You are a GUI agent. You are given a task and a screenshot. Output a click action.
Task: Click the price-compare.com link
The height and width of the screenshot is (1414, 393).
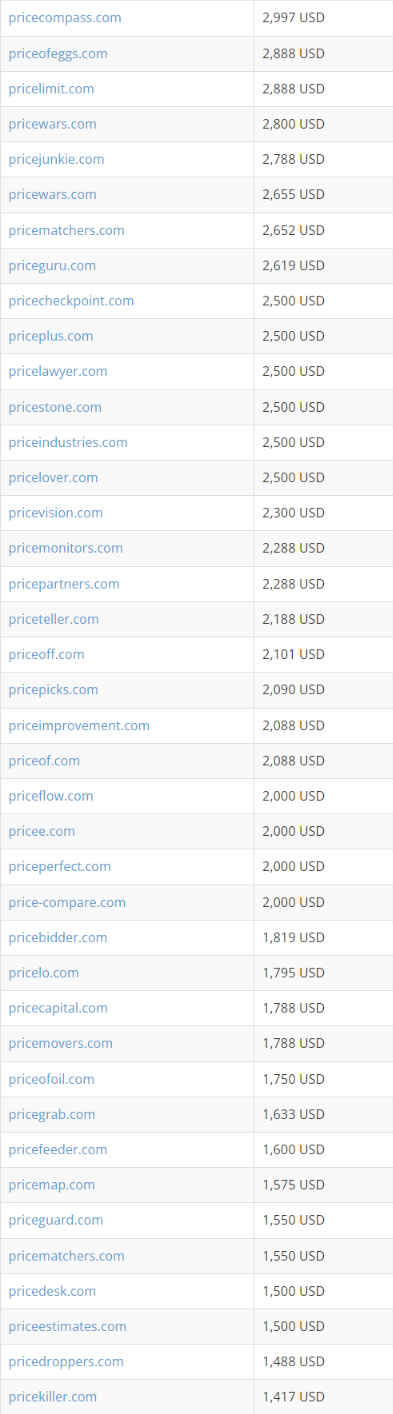point(67,902)
